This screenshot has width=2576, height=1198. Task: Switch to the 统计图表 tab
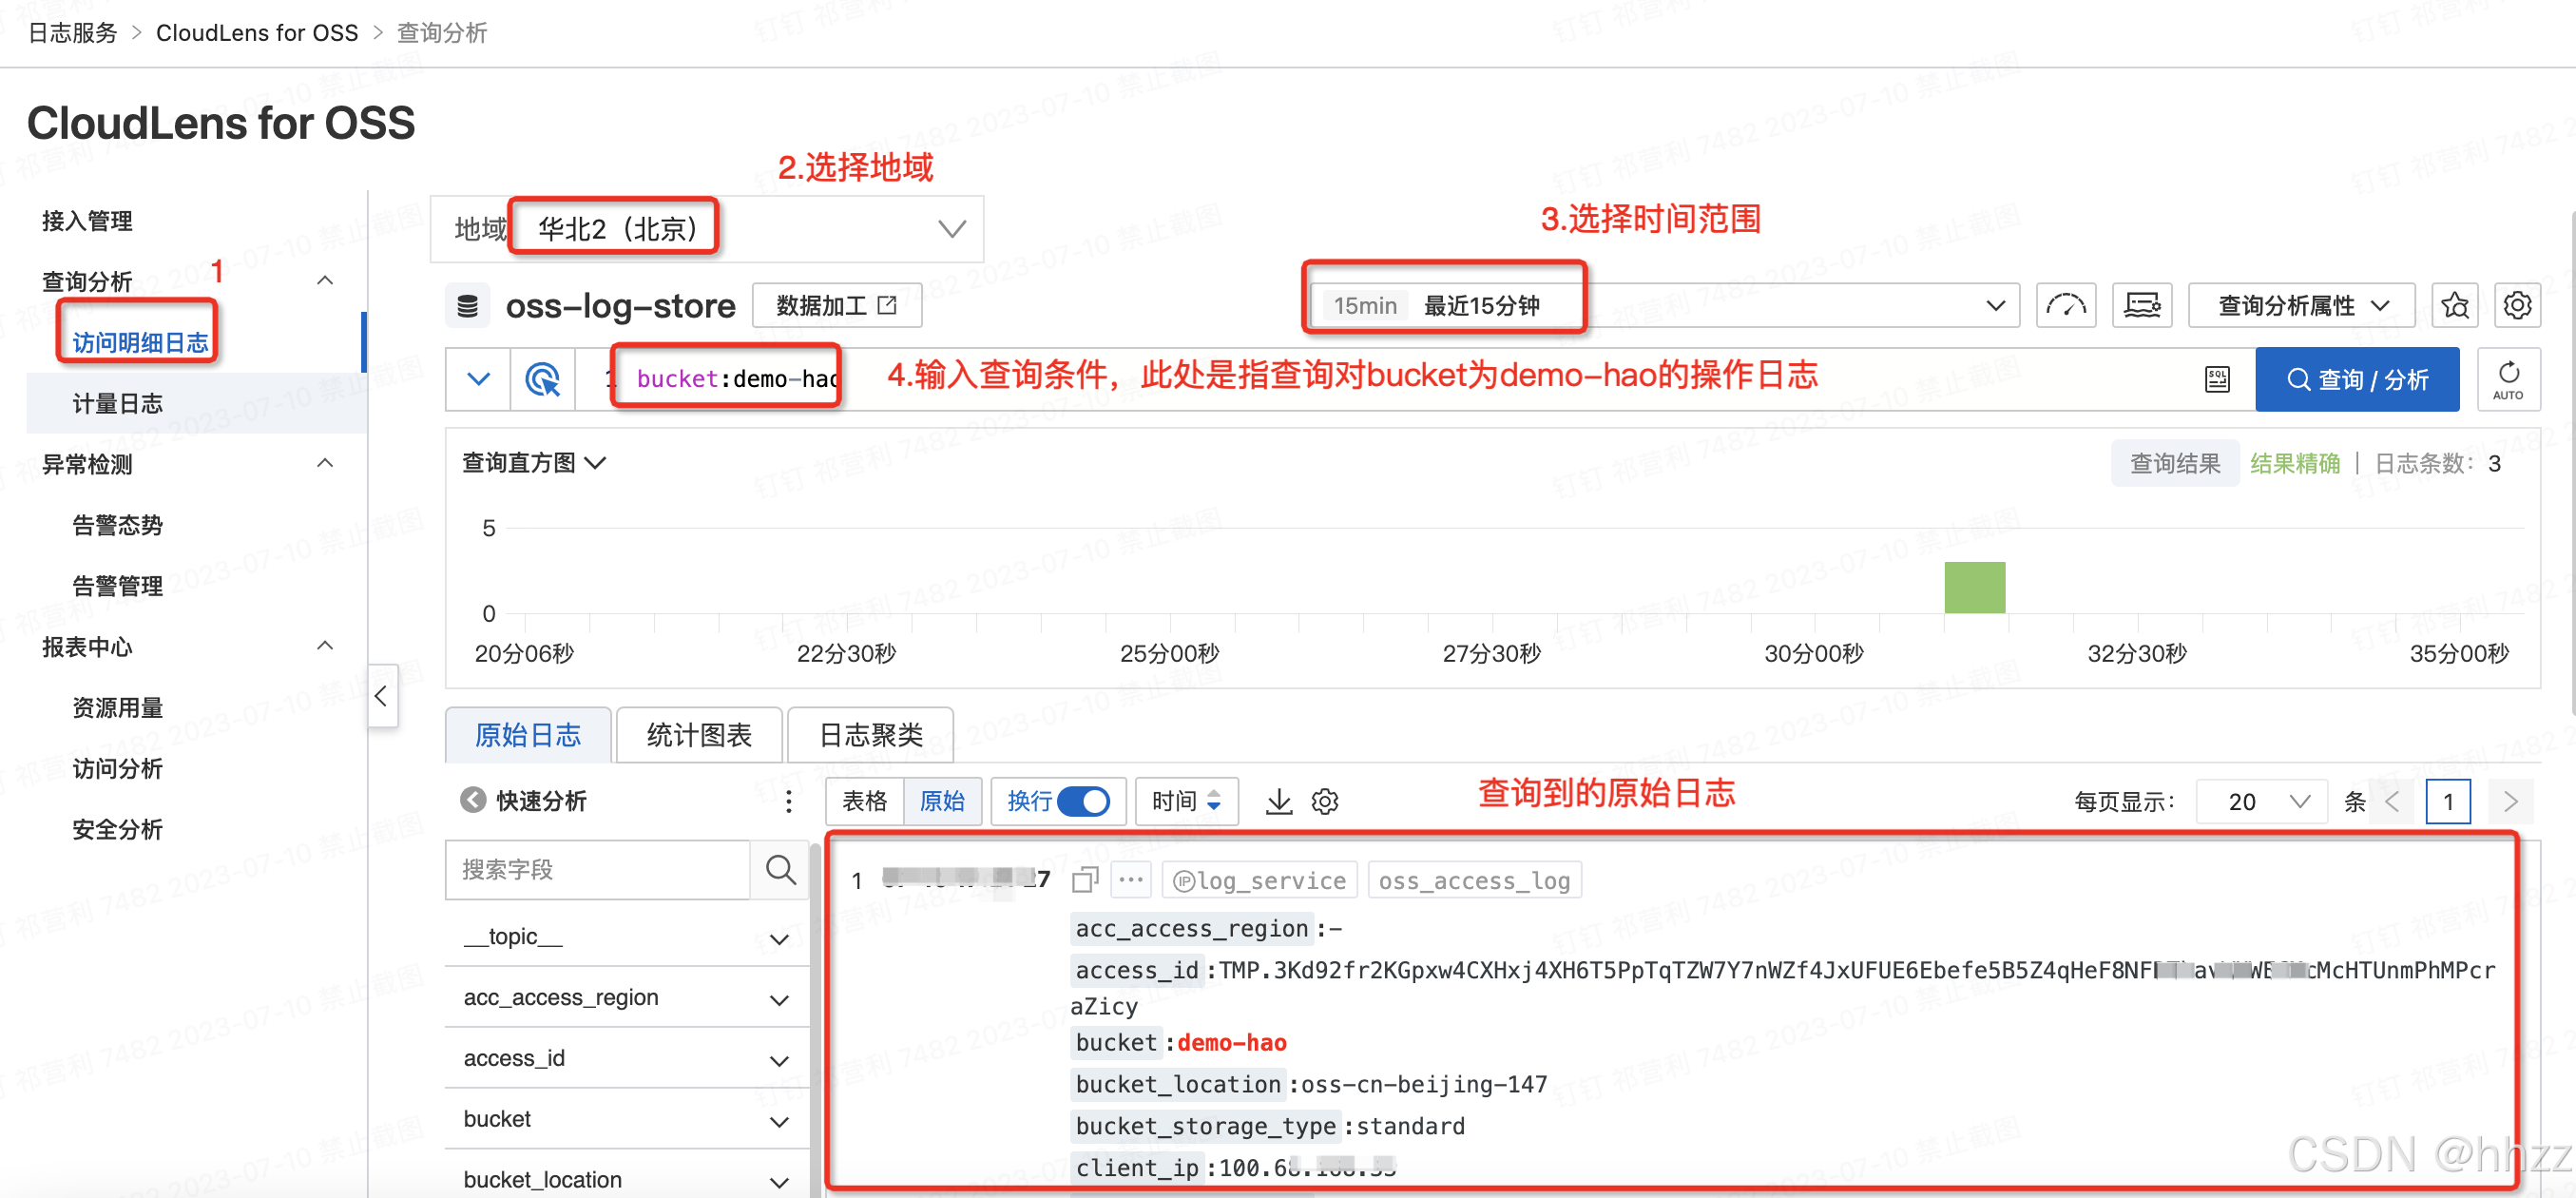pyautogui.click(x=699, y=735)
